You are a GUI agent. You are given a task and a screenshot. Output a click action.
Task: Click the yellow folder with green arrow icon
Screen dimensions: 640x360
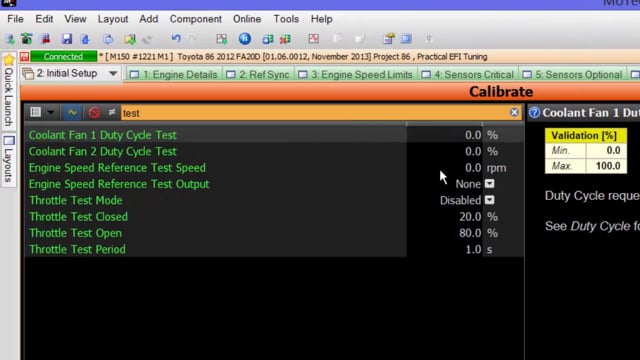coord(130,39)
